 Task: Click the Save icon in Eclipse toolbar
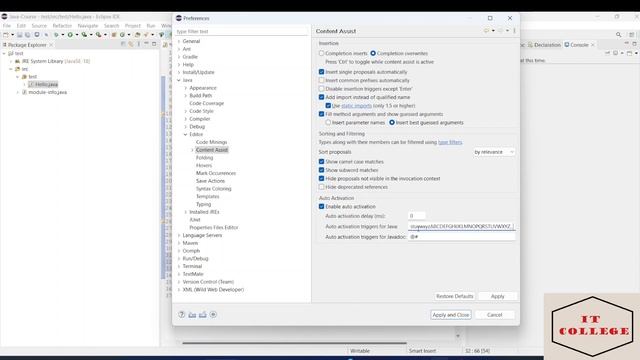(20, 35)
